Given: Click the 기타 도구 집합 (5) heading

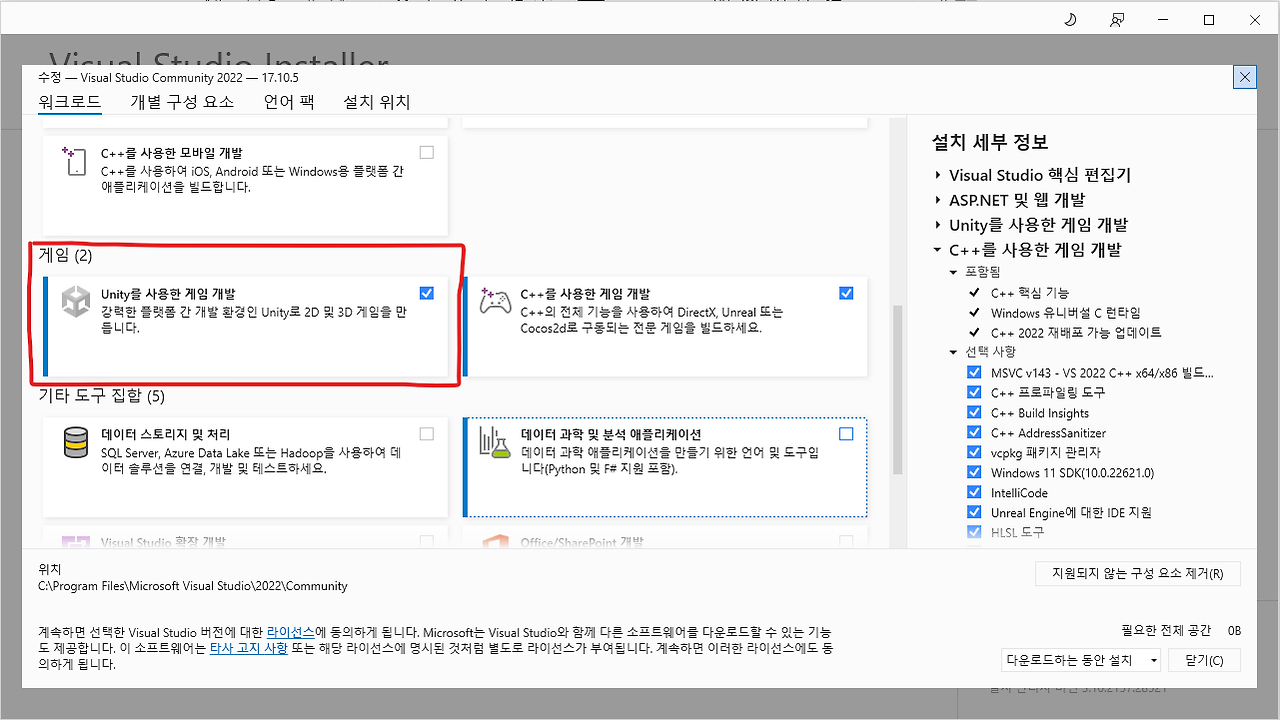Looking at the screenshot, I should click(101, 396).
